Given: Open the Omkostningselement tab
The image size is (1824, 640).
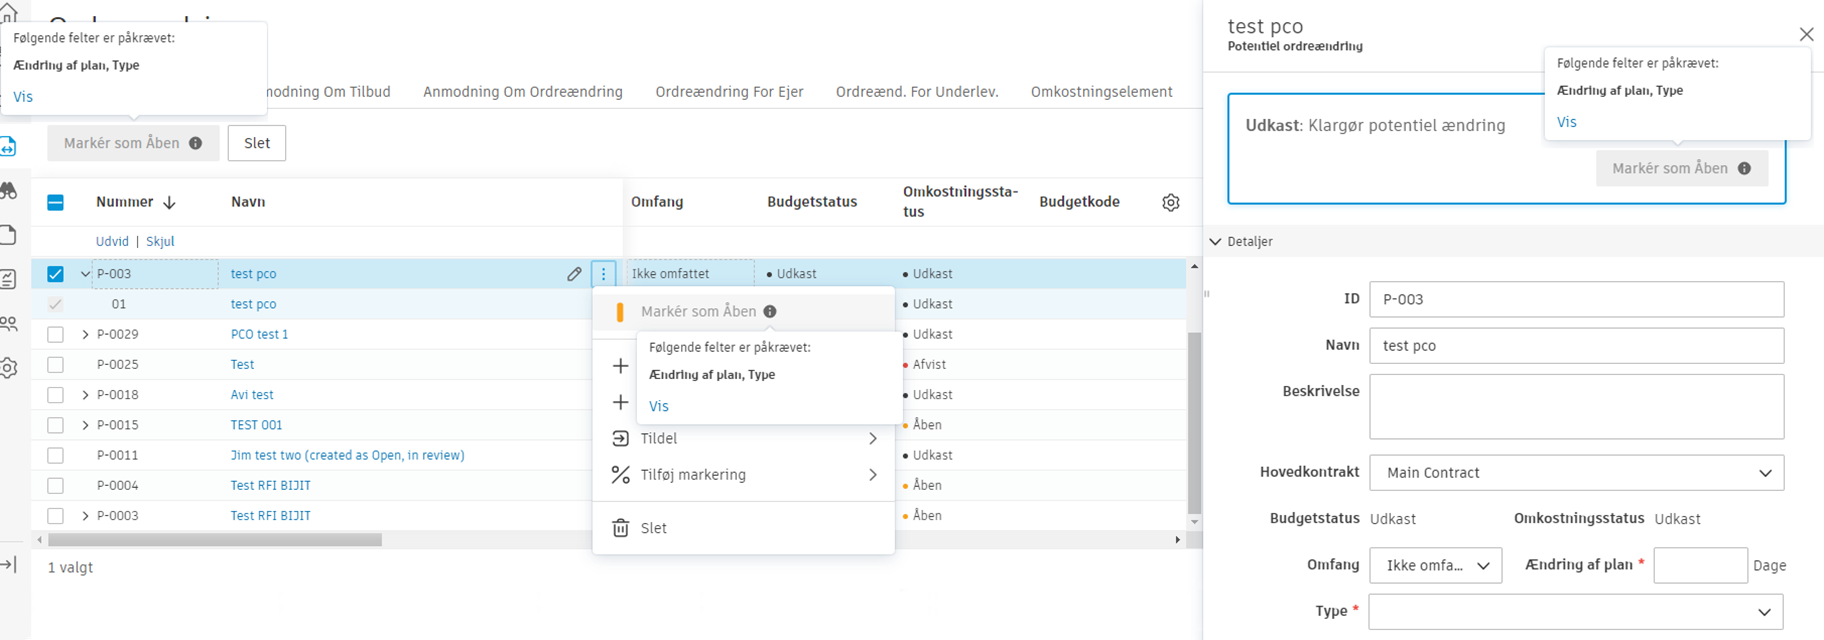Looking at the screenshot, I should pos(1101,92).
